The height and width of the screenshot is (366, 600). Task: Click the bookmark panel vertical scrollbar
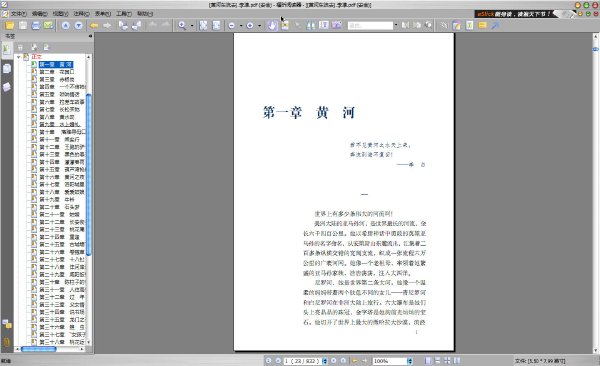coord(89,174)
